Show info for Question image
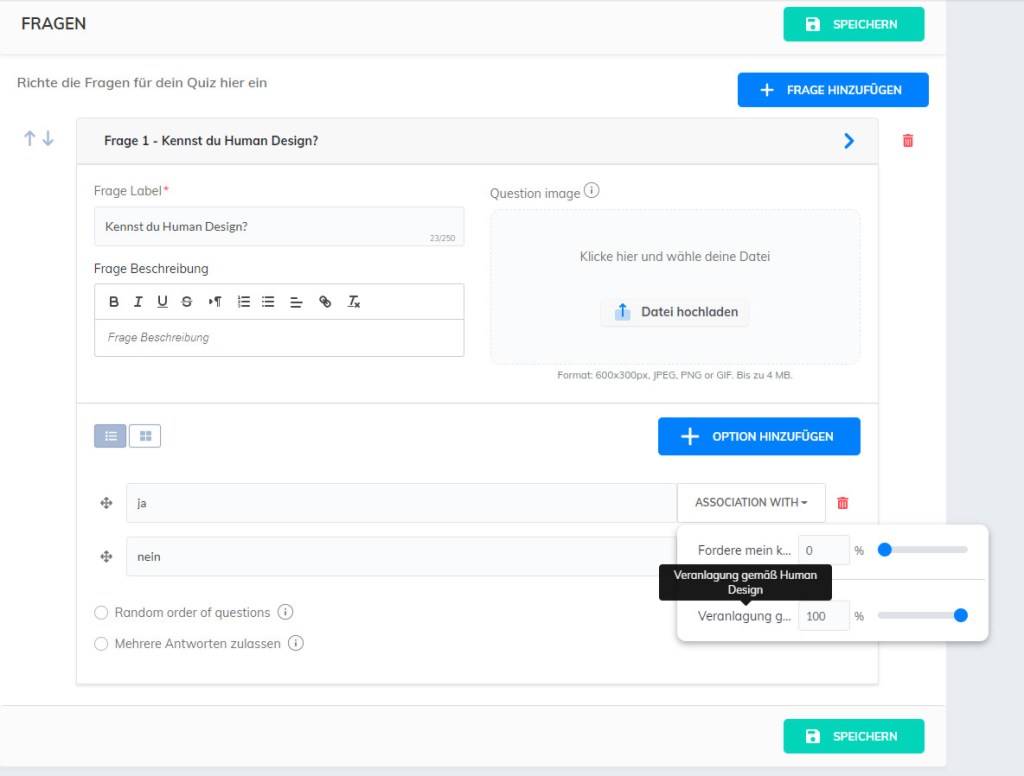Screen dimensions: 1024x776 coord(591,190)
